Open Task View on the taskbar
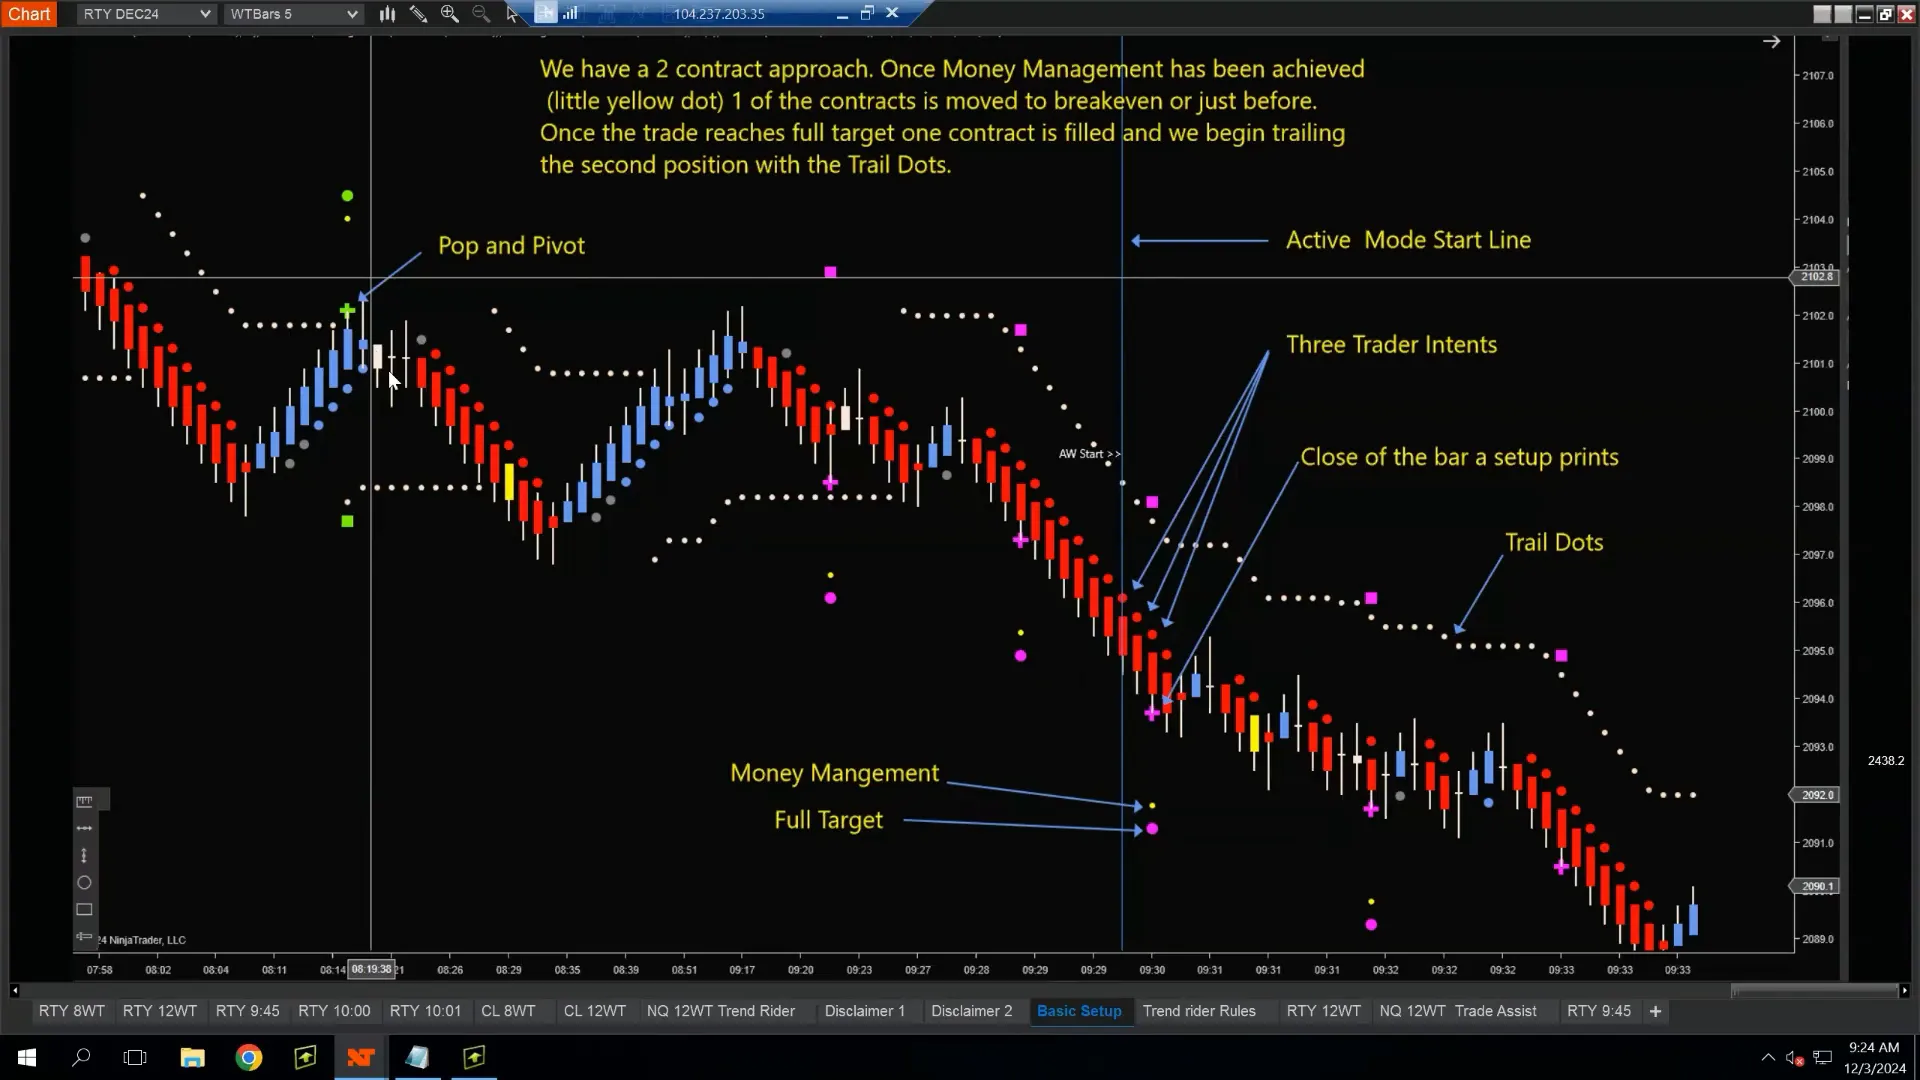Image resolution: width=1920 pixels, height=1080 pixels. click(134, 1057)
